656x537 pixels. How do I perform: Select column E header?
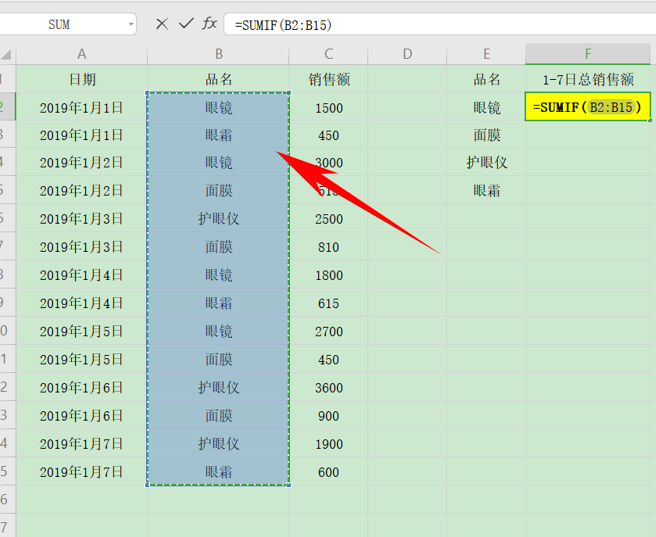click(x=486, y=54)
